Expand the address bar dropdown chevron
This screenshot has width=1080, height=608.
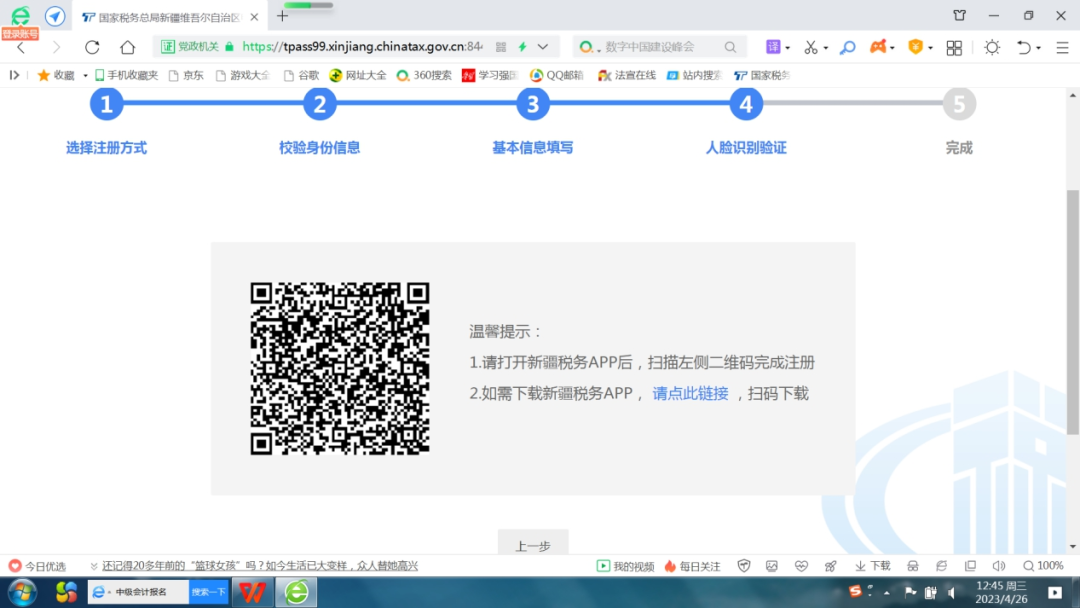click(543, 47)
